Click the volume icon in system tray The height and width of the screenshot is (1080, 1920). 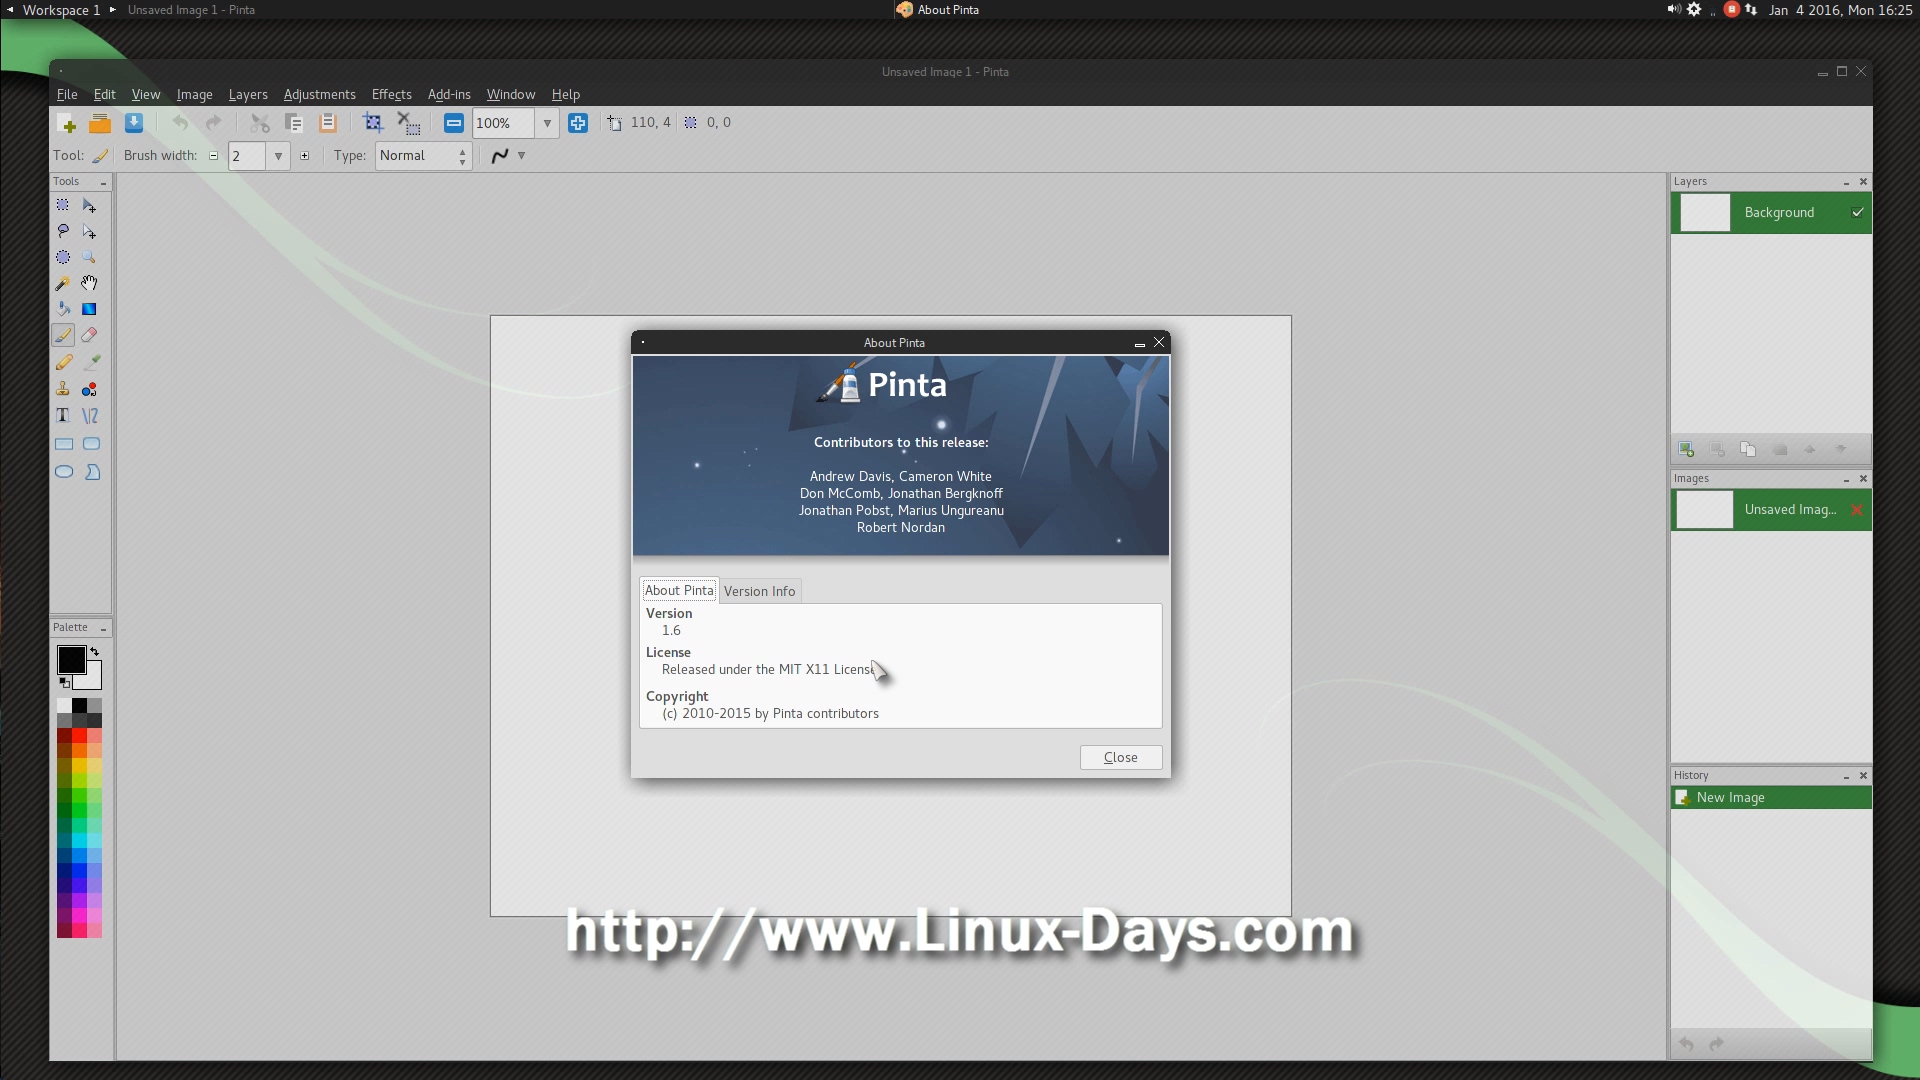click(x=1673, y=10)
